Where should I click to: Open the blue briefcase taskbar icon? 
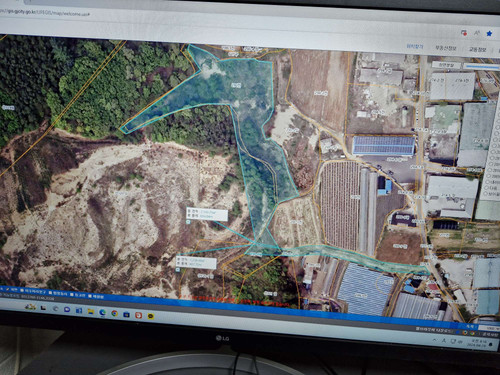point(126,314)
